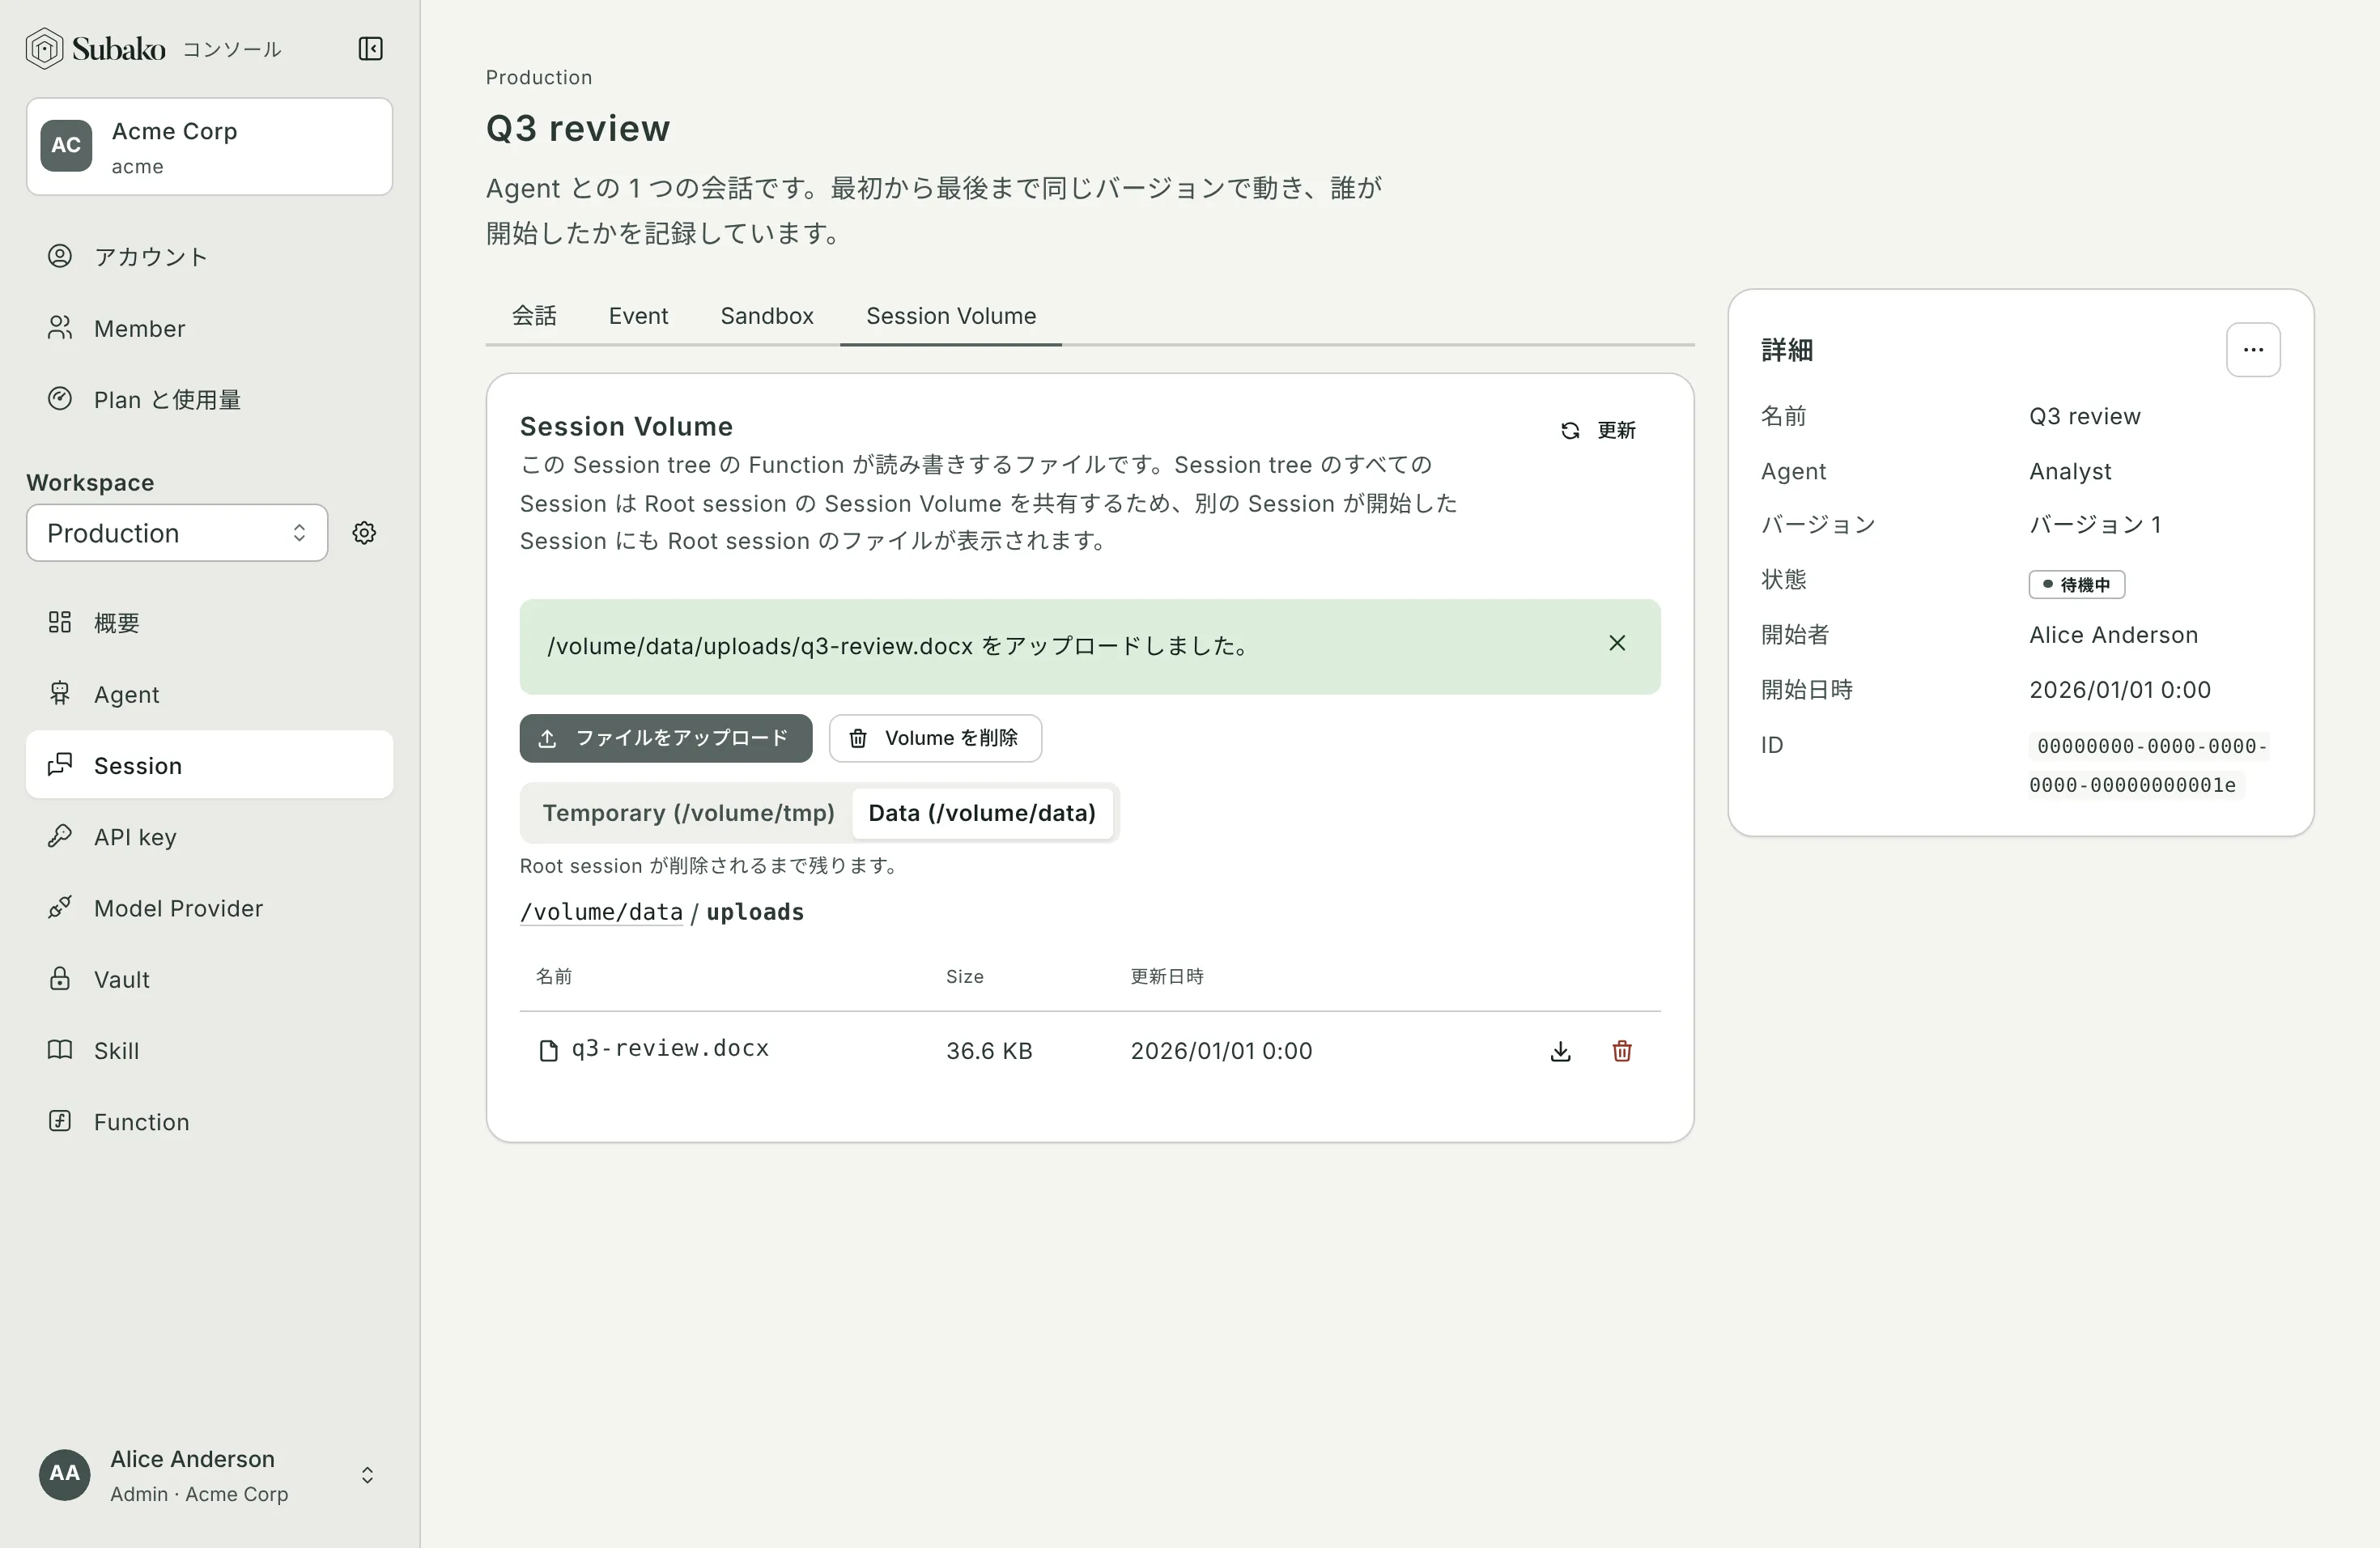
Task: Click the Production breadcrumb above title
Action: coord(539,77)
